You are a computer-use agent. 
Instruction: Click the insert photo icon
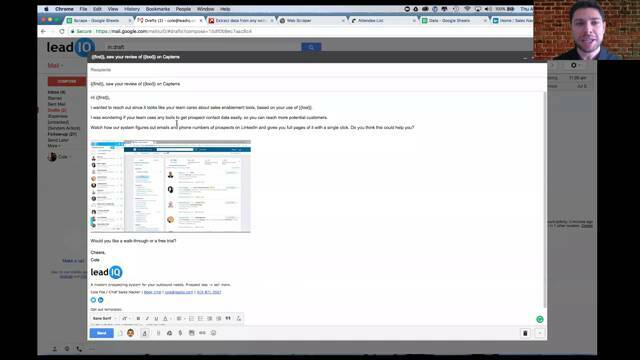click(x=191, y=333)
